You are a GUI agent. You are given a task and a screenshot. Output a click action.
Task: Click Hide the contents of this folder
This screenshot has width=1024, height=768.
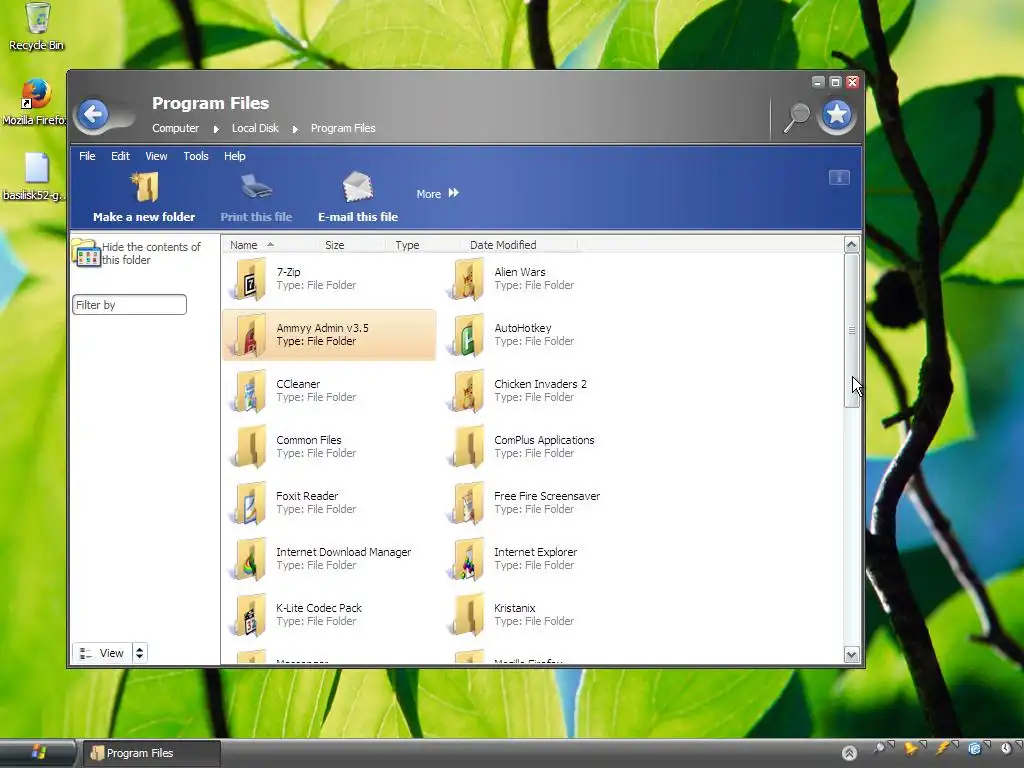coord(137,253)
